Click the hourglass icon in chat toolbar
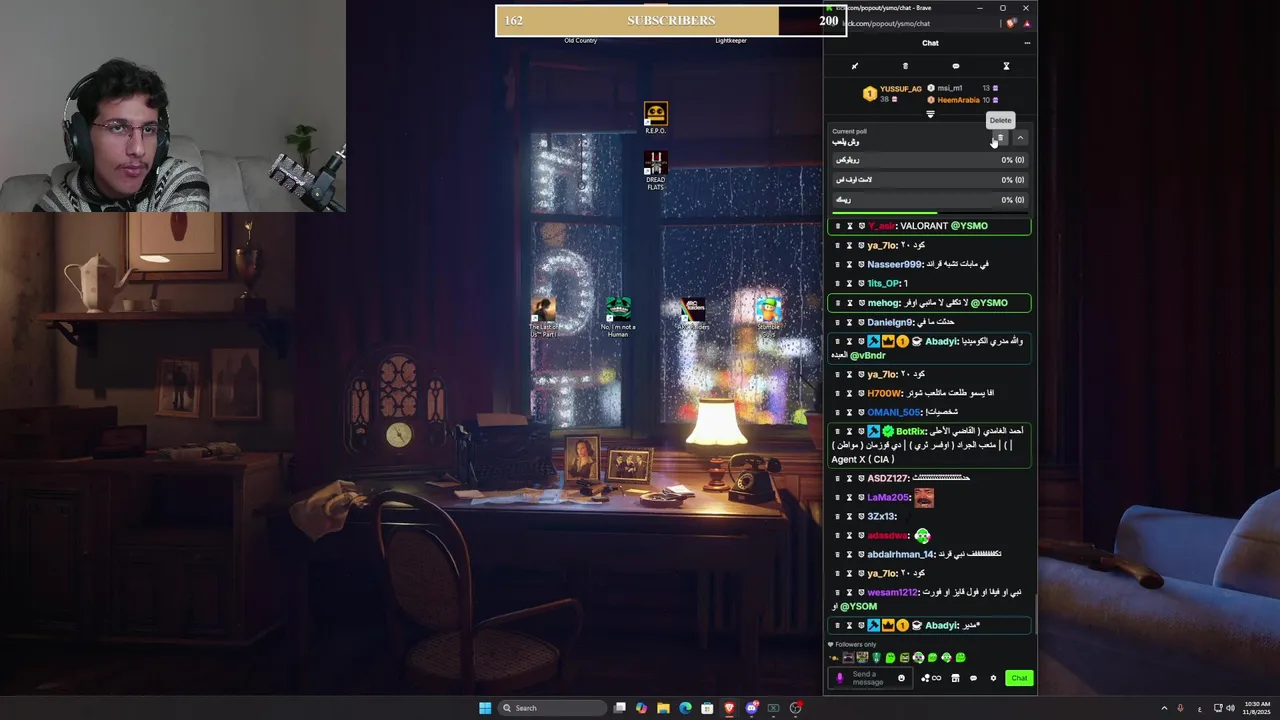 [x=1006, y=66]
